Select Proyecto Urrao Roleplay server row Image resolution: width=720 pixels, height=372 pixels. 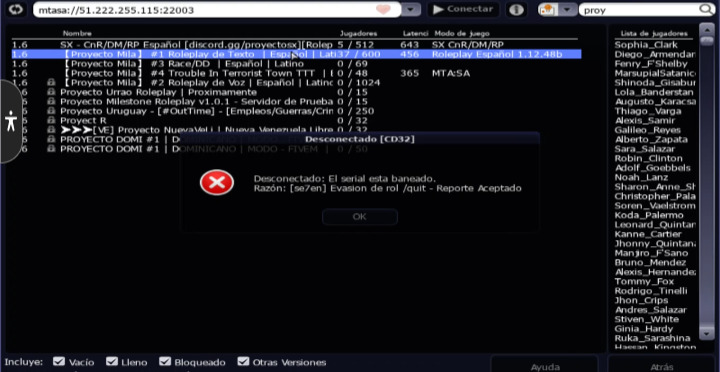296,92
